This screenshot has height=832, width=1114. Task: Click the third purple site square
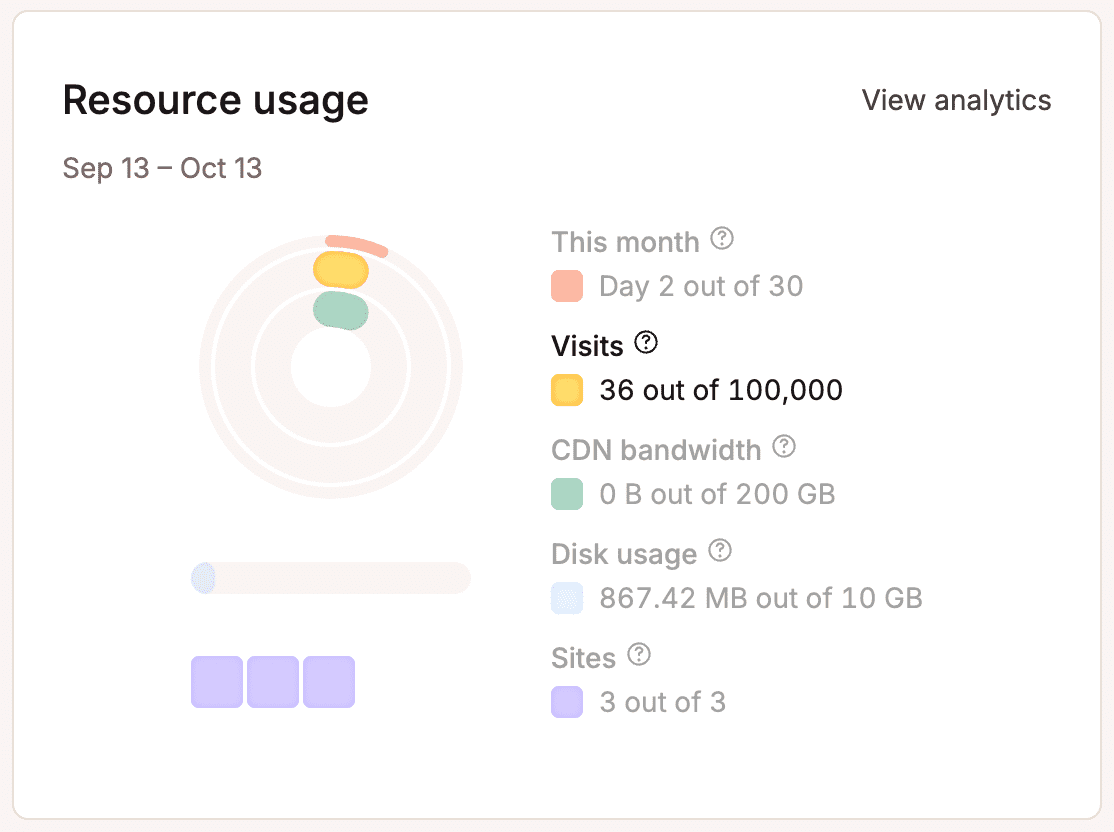click(x=329, y=682)
